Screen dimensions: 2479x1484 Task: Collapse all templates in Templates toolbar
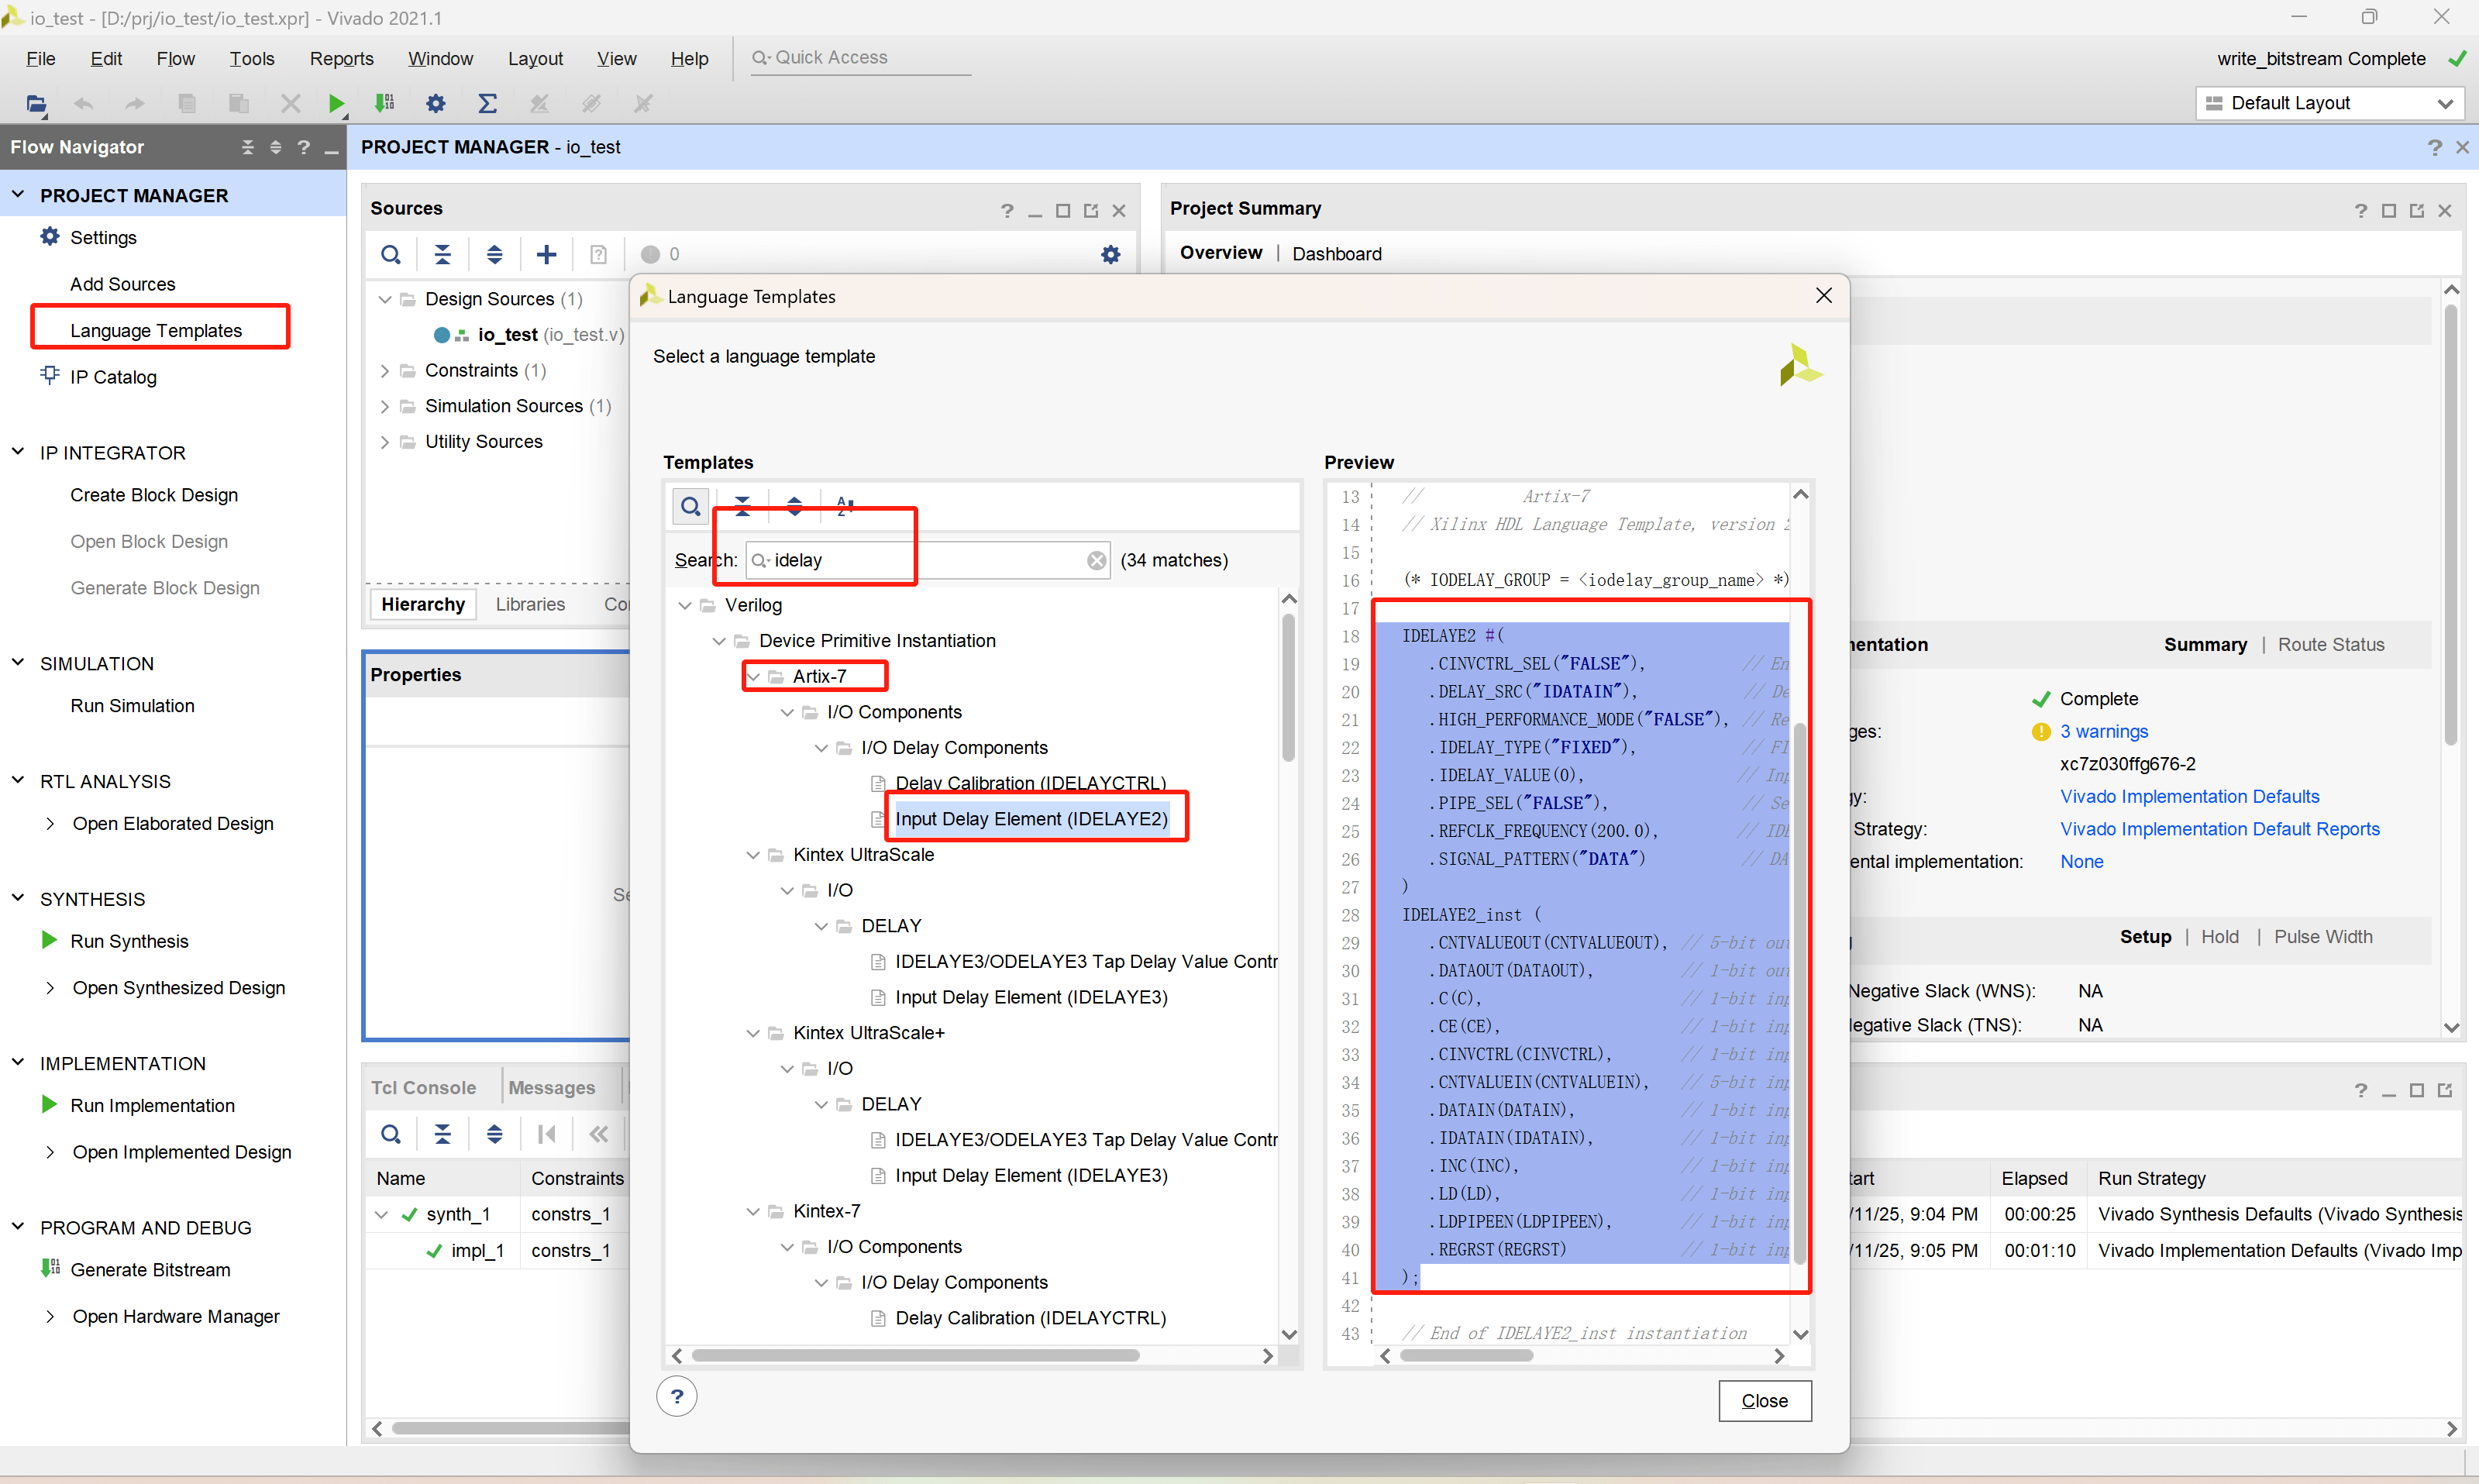click(742, 506)
